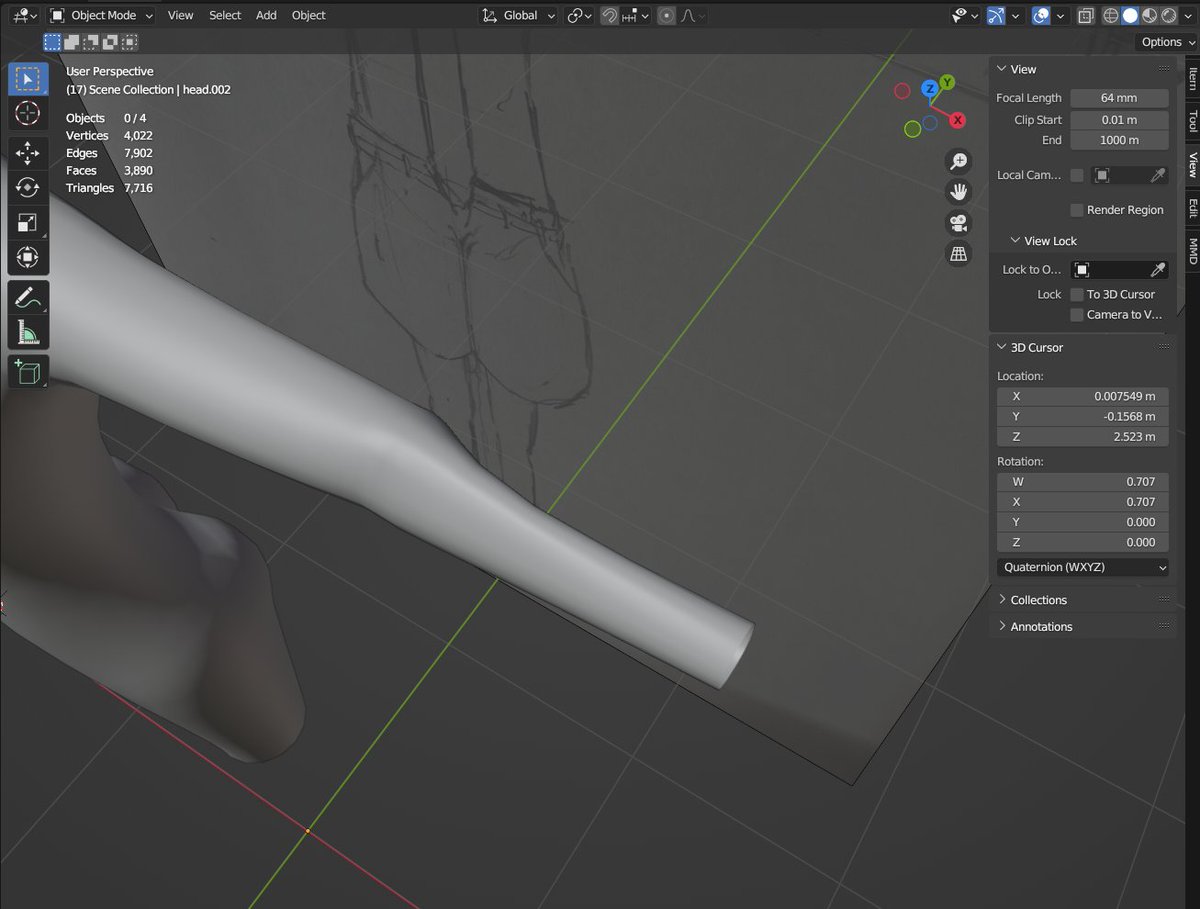Select the Scale tool
The width and height of the screenshot is (1200, 909).
click(28, 223)
